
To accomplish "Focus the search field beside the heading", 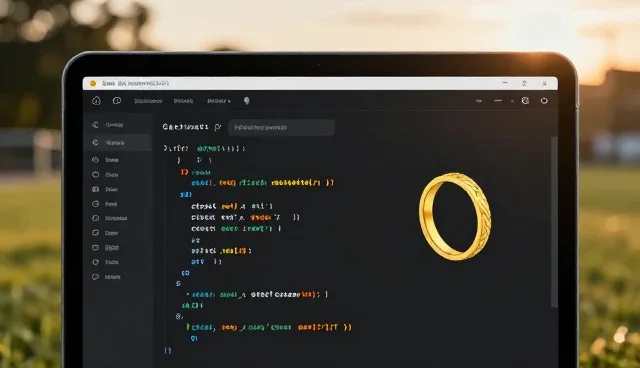I will click(282, 127).
